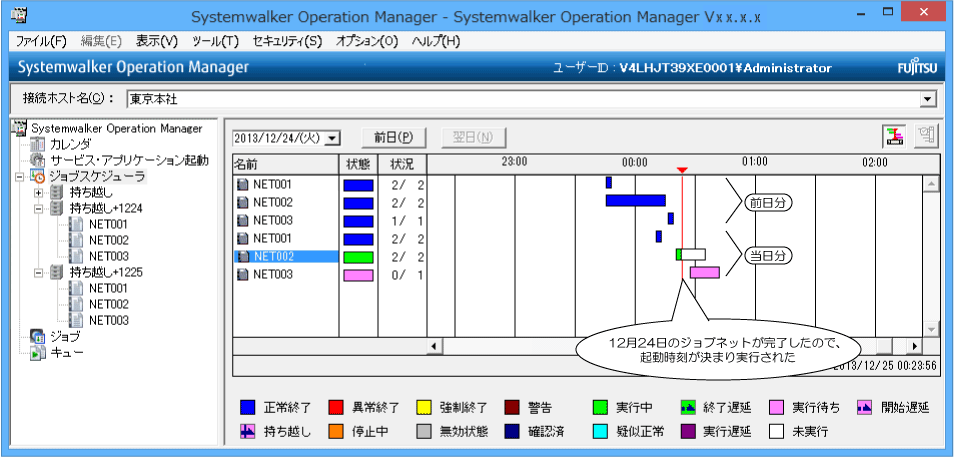Click the 異常終了 red legend swatch
The image size is (954, 457).
[336, 408]
